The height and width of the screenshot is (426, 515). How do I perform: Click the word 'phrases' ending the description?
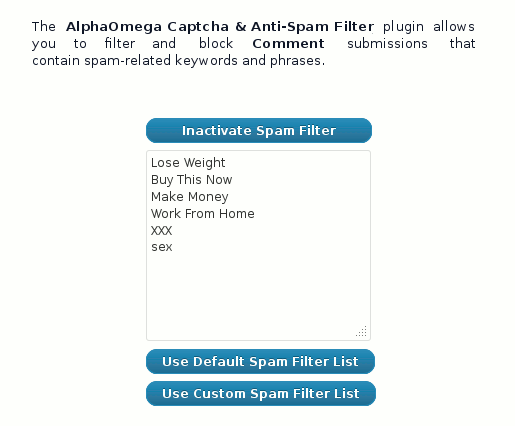pyautogui.click(x=297, y=61)
